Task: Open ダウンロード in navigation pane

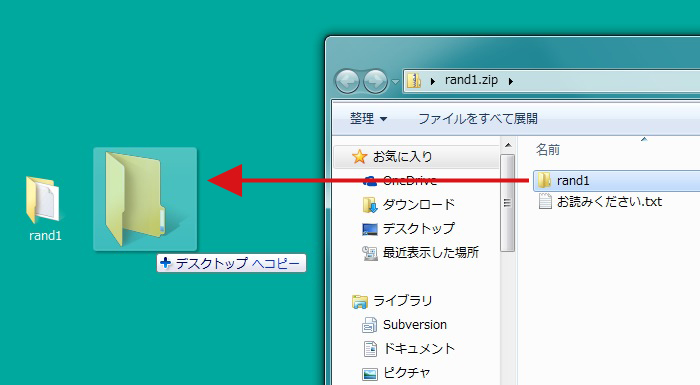Action: [418, 205]
